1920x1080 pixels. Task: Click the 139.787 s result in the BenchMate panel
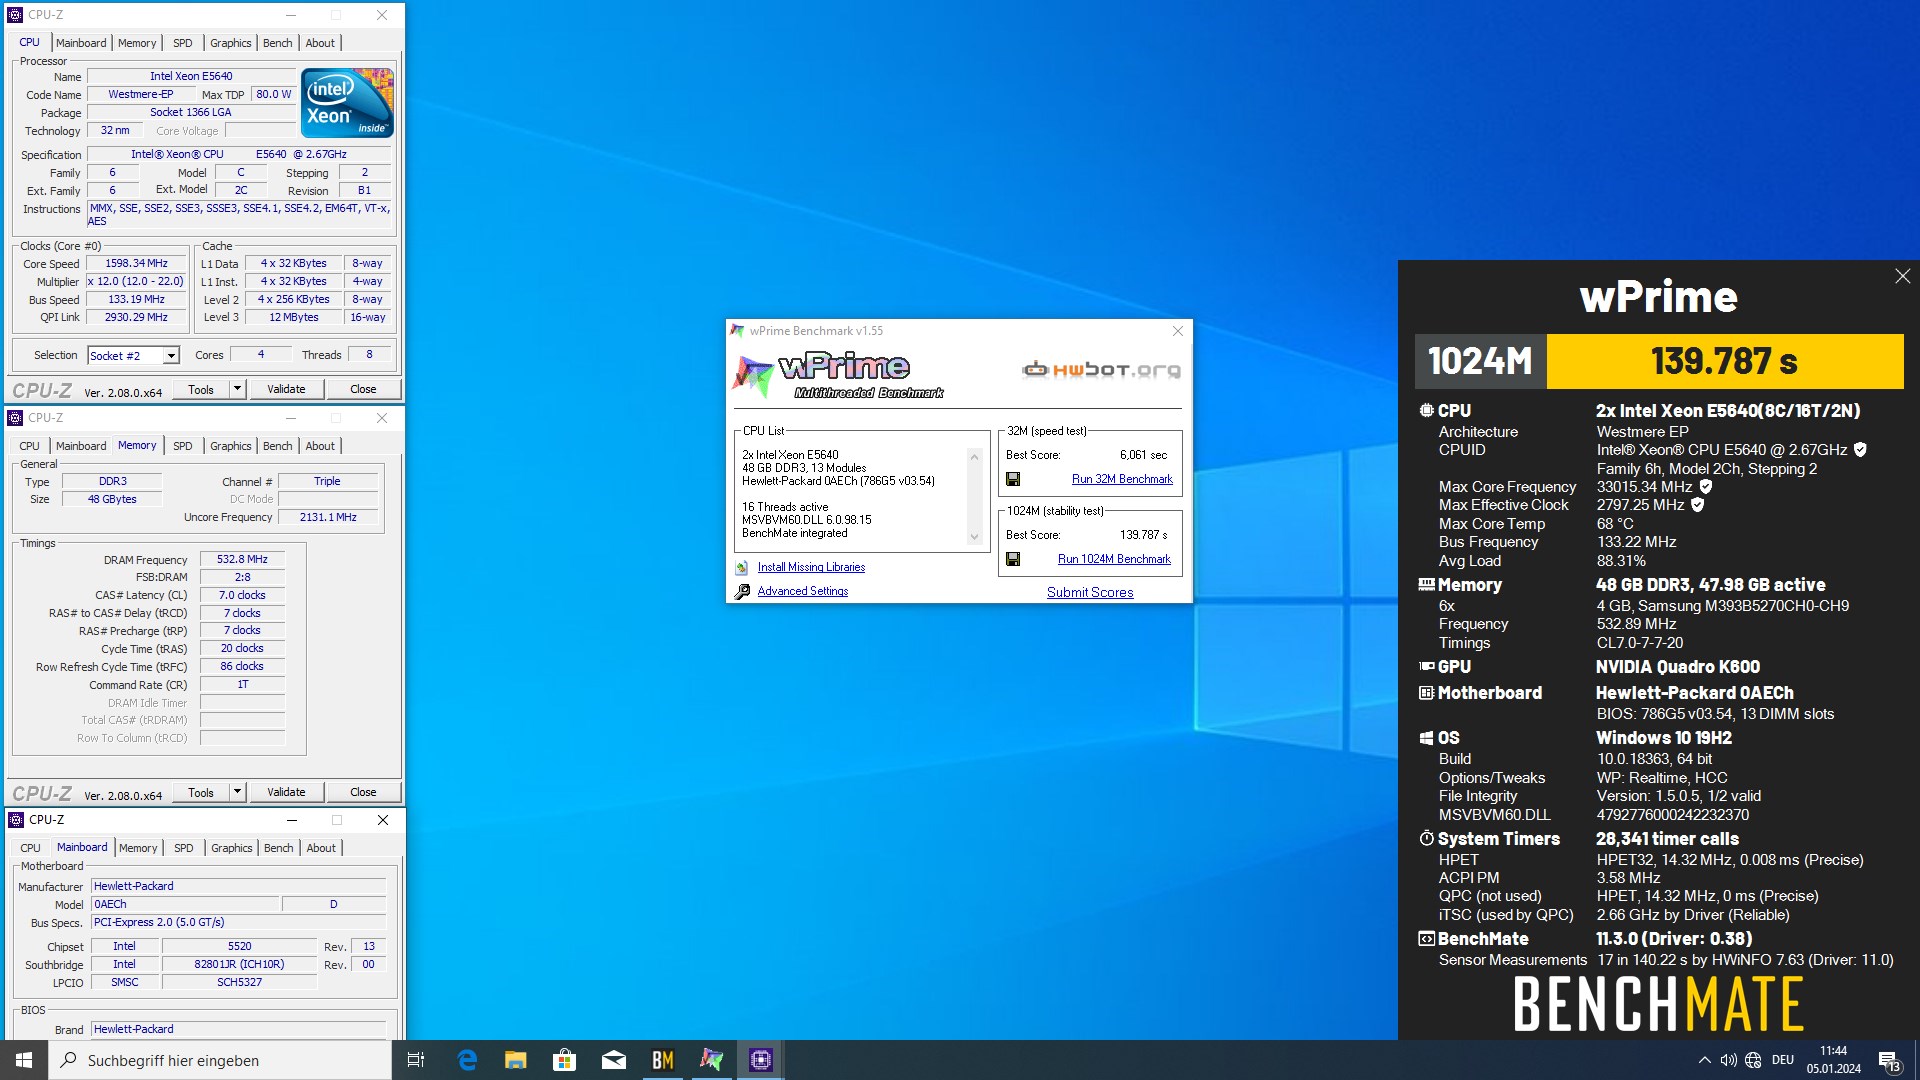pos(1724,361)
